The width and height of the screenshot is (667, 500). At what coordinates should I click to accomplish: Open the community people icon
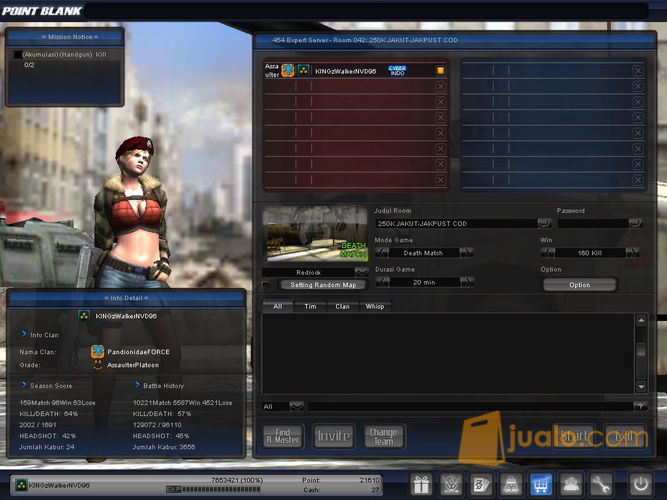570,484
